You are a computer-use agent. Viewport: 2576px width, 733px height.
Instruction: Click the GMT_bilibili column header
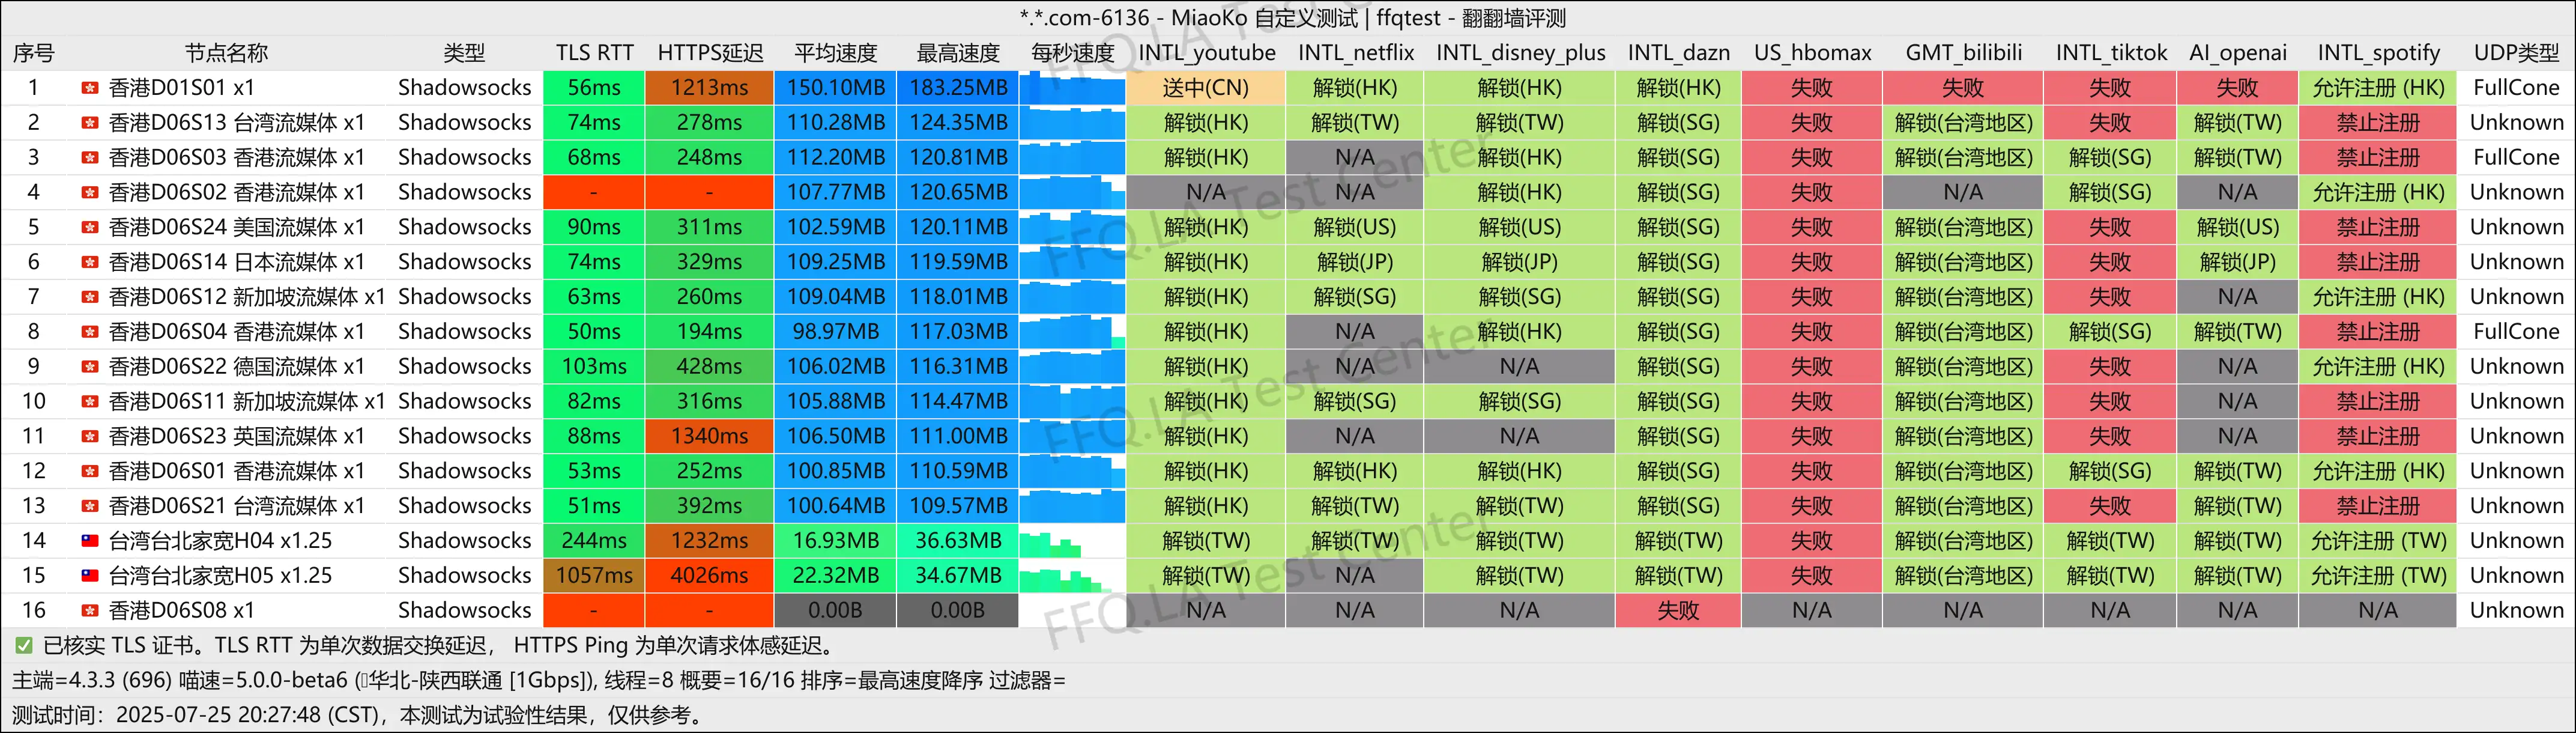tap(1963, 53)
